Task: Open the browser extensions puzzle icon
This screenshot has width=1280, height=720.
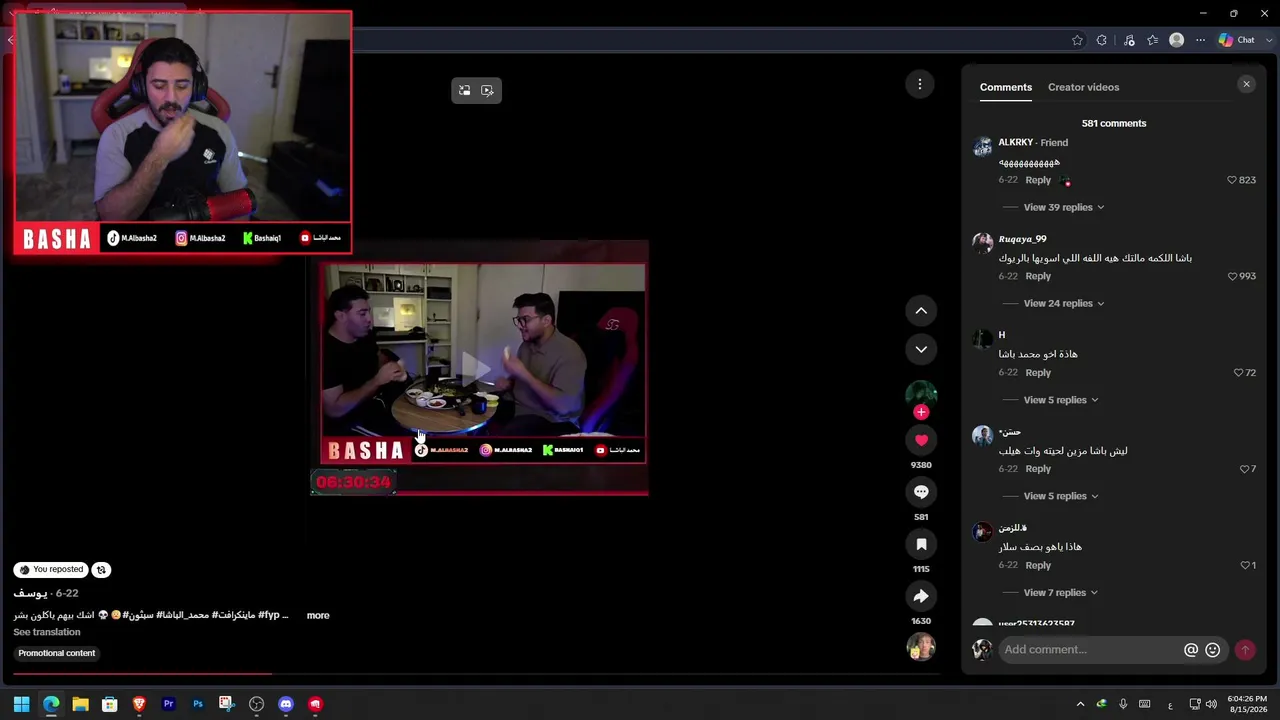Action: click(x=1102, y=40)
